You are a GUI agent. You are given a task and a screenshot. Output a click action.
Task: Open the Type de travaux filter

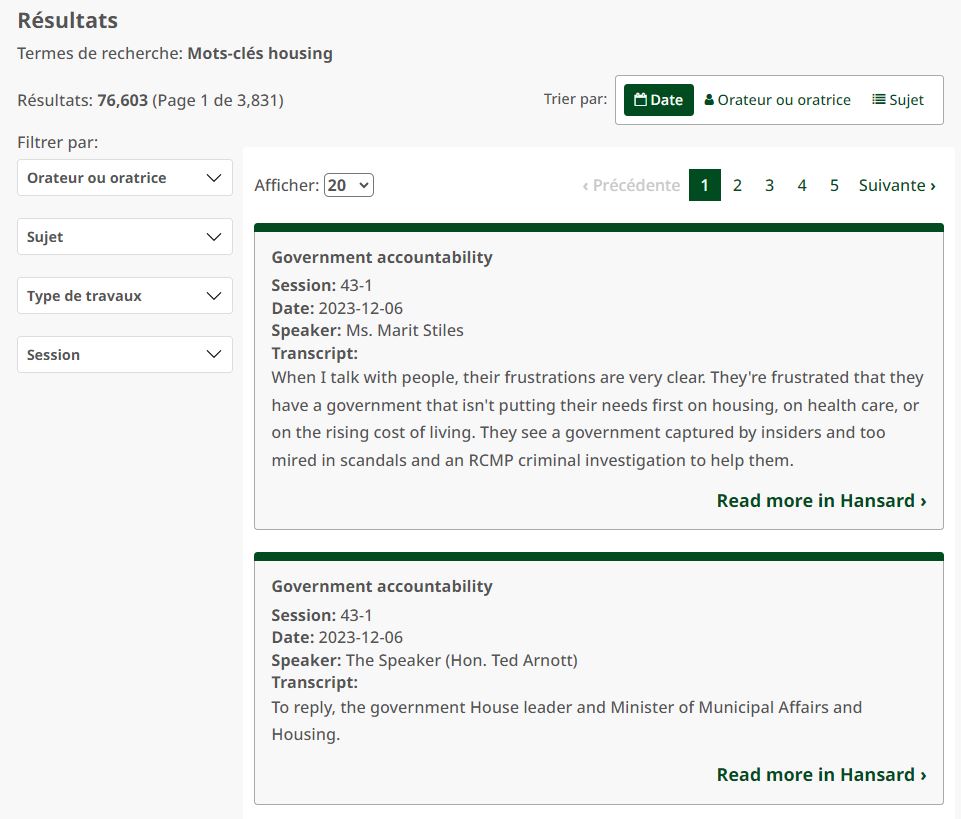125,296
